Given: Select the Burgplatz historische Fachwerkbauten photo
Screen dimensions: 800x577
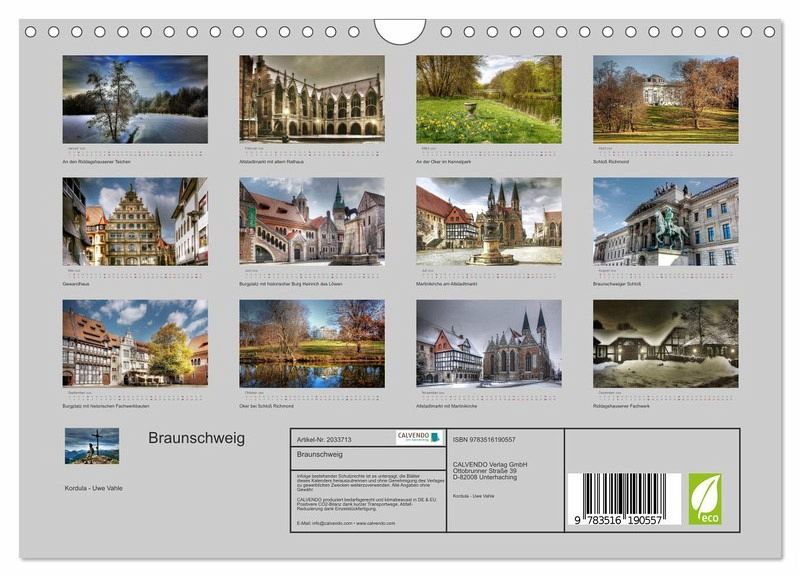Looking at the screenshot, I should [135, 343].
